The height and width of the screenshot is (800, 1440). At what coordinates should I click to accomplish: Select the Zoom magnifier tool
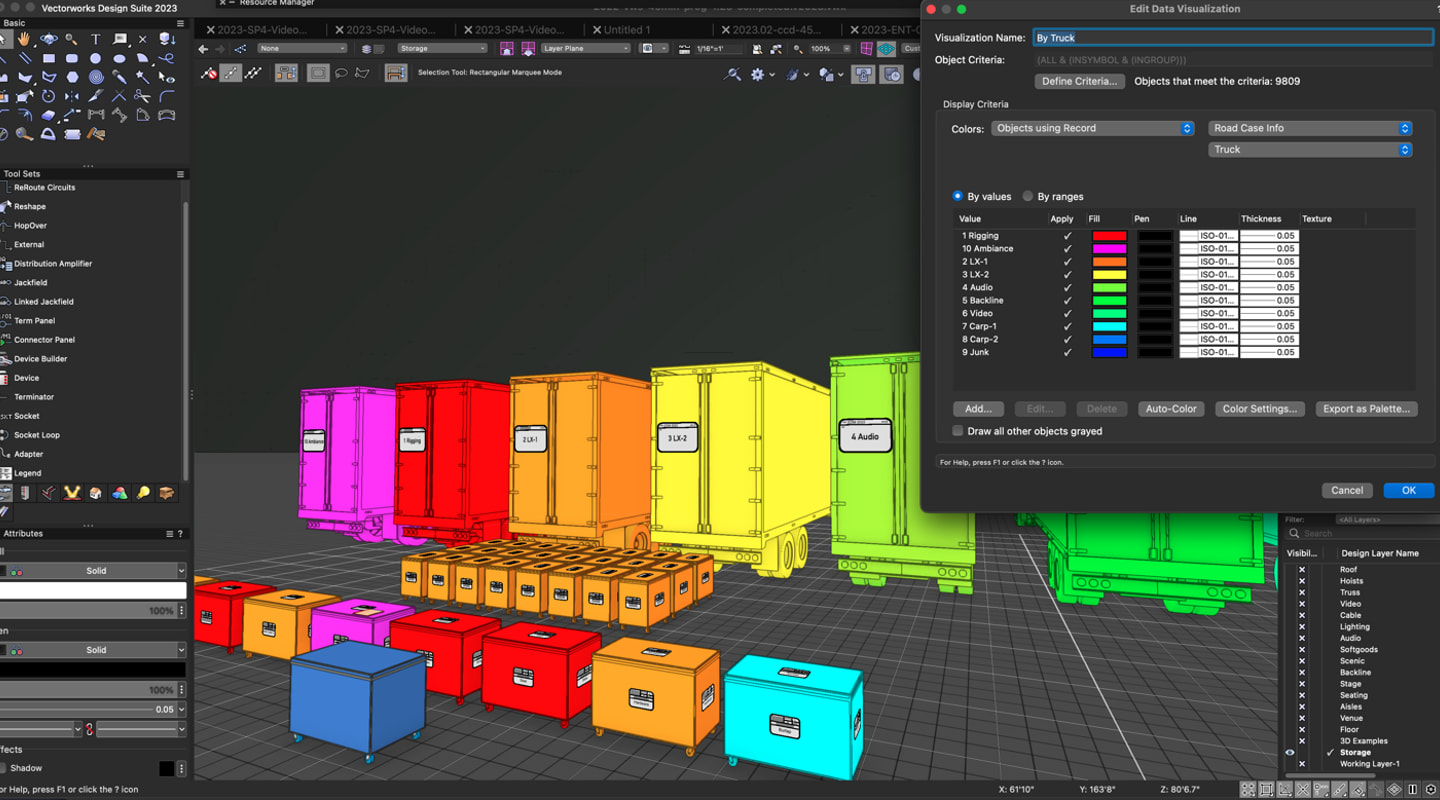72,39
